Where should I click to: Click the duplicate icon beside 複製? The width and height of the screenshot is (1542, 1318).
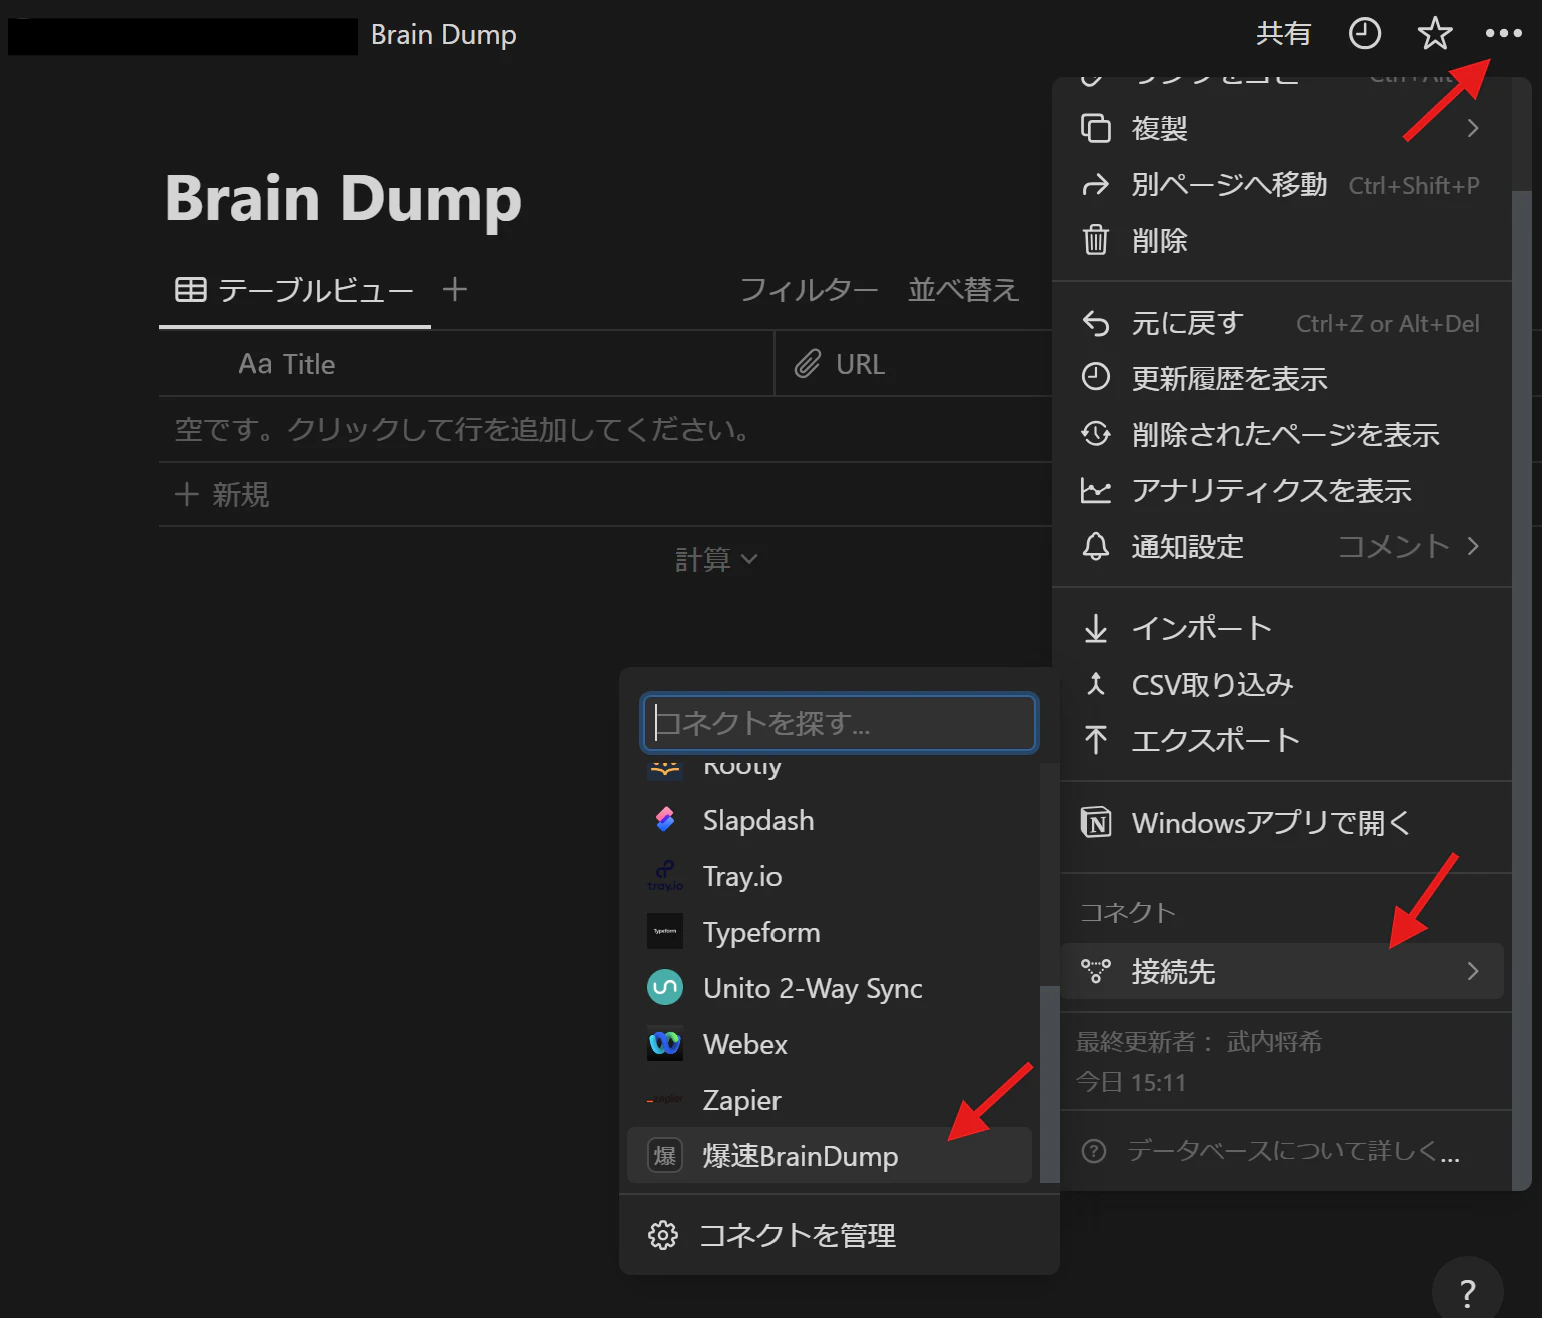(x=1096, y=128)
